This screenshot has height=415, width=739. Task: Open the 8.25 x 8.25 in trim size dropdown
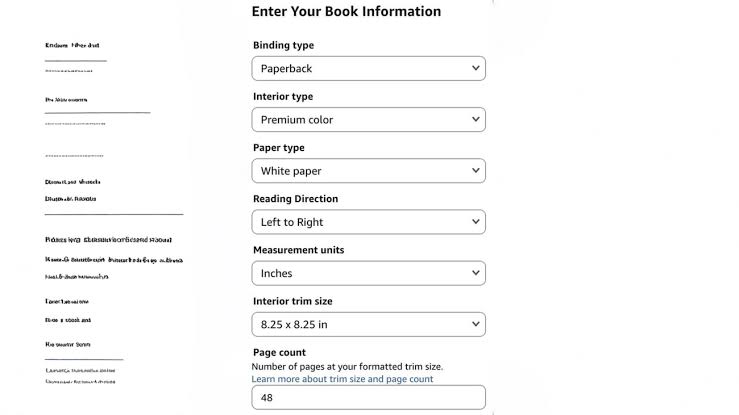pos(369,324)
